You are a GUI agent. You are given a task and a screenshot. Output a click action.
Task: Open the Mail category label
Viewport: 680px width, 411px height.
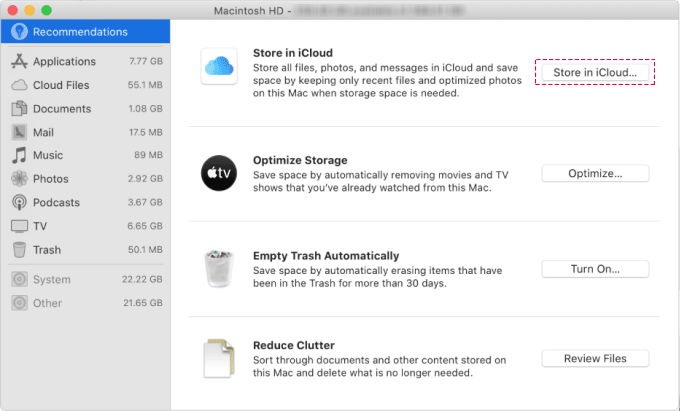[43, 132]
